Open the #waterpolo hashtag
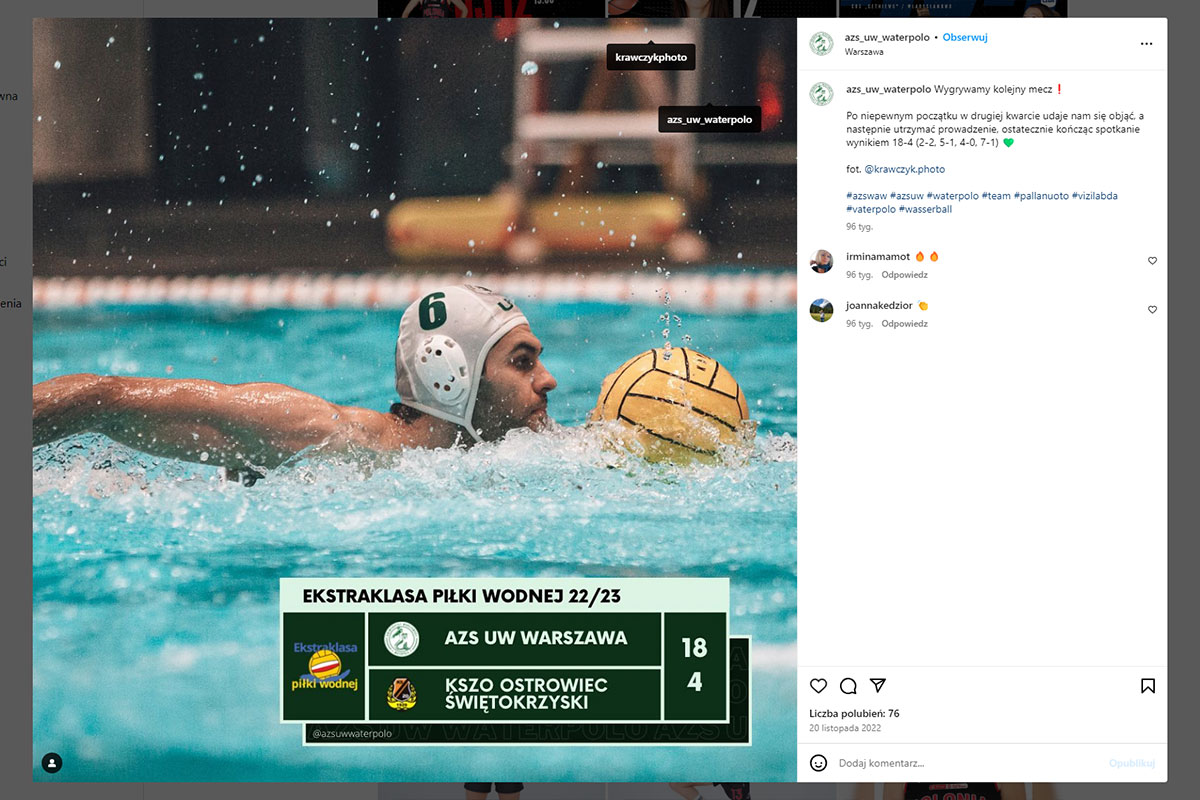This screenshot has width=1200, height=800. point(952,196)
